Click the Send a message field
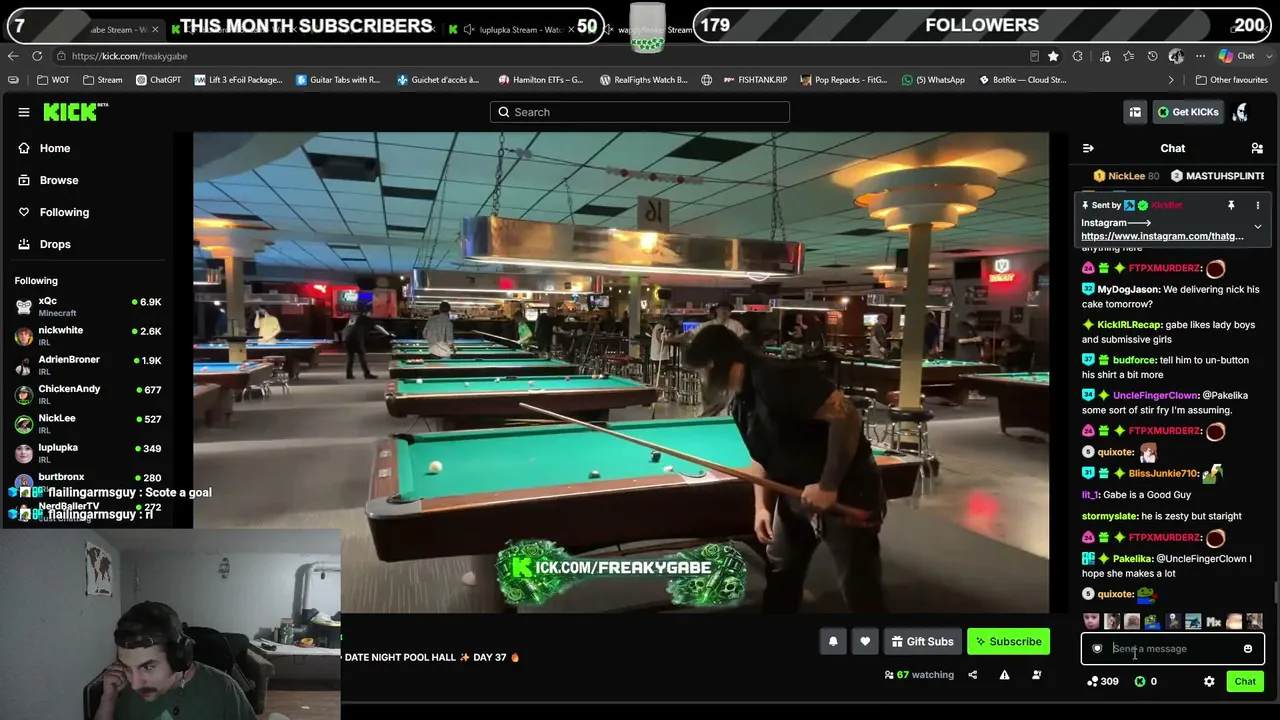The height and width of the screenshot is (720, 1280). [1172, 649]
